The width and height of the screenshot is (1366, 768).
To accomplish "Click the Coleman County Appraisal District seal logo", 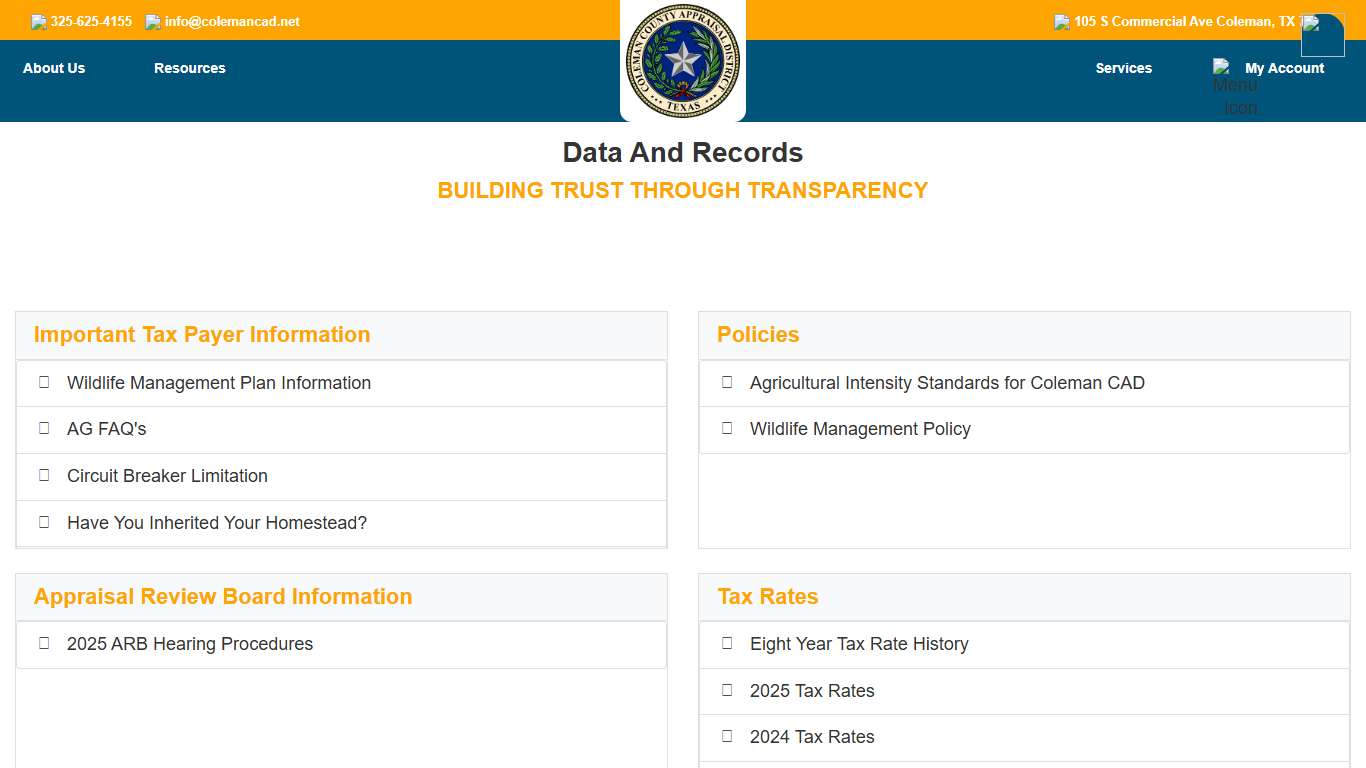I will (683, 61).
